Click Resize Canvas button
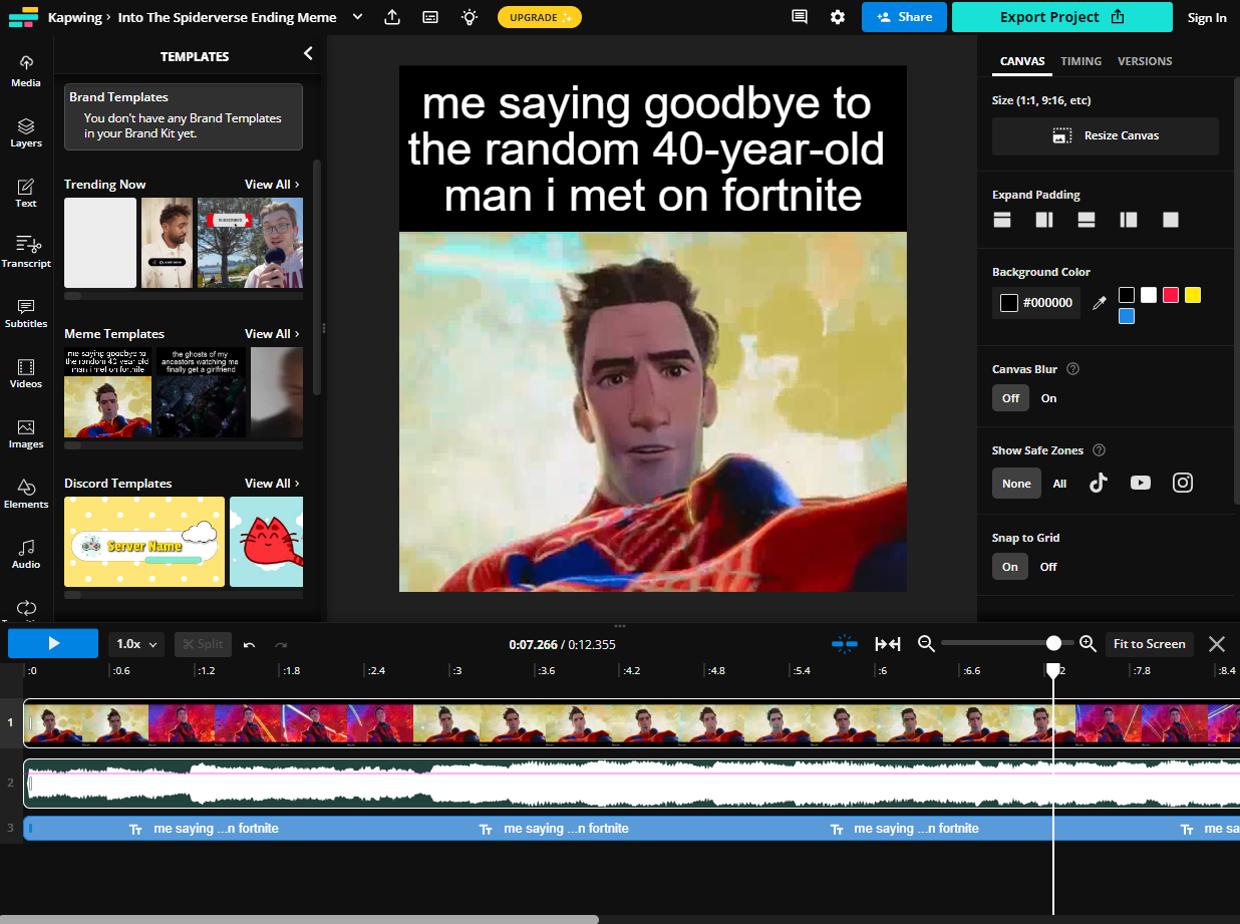 (1105, 136)
